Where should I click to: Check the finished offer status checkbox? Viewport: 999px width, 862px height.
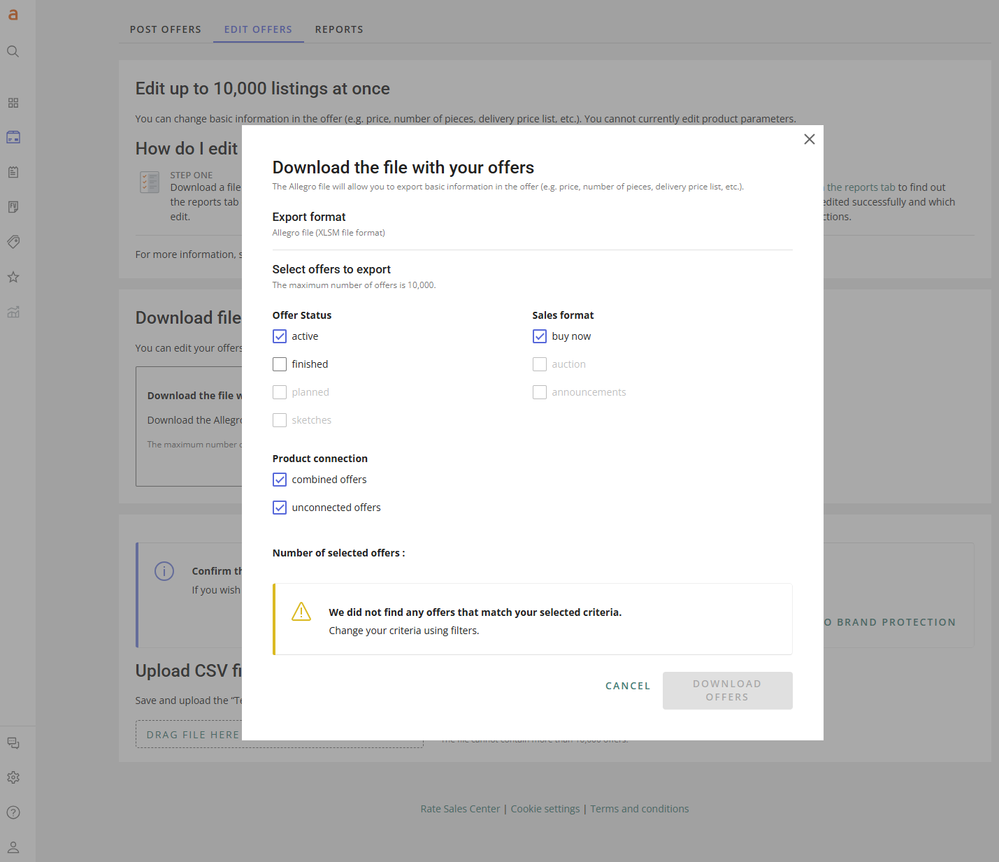pos(280,365)
